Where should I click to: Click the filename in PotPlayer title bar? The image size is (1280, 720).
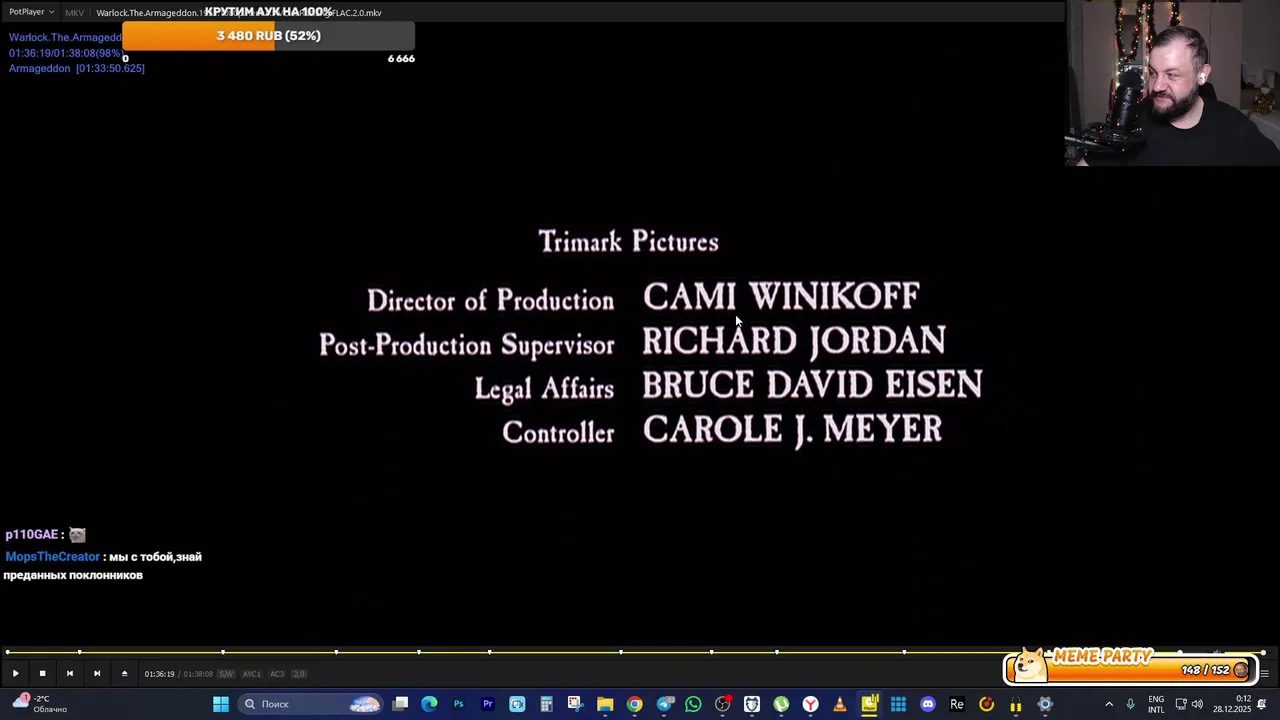click(x=238, y=13)
